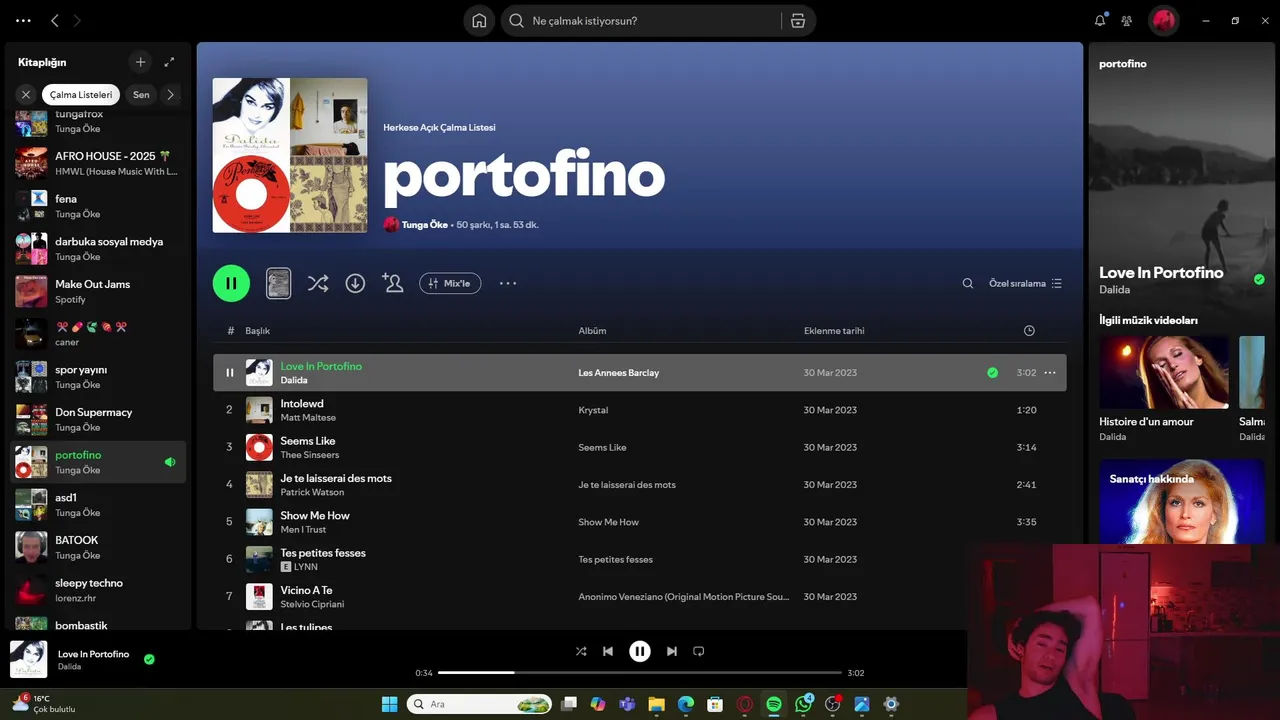Sort by the Başlık column header

coord(258,331)
